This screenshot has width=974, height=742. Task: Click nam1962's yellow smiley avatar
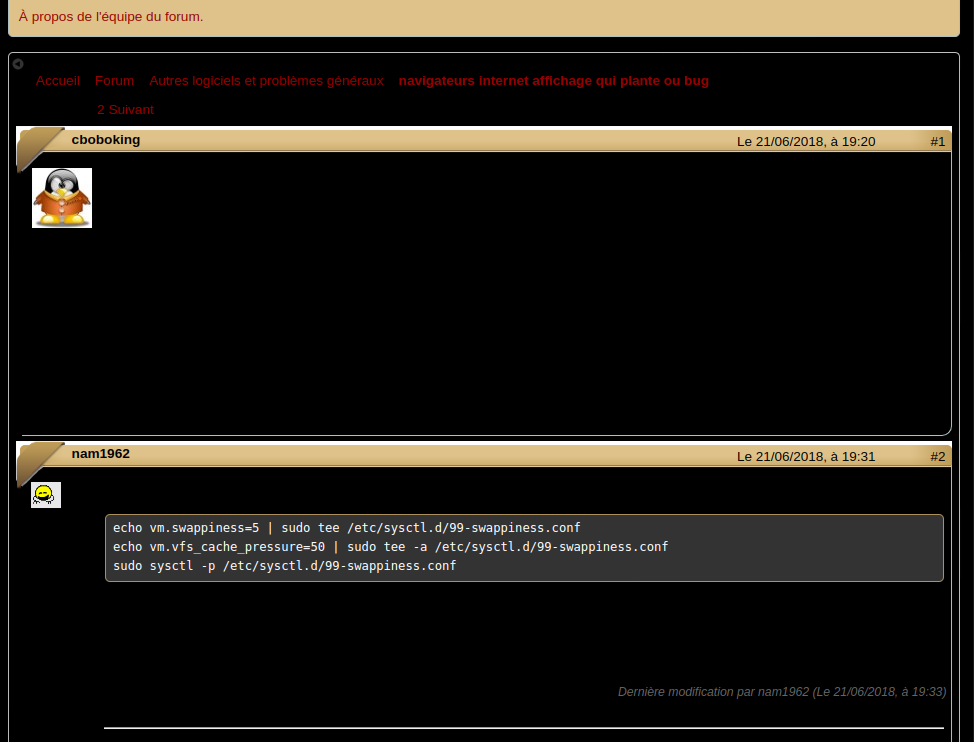(x=46, y=494)
